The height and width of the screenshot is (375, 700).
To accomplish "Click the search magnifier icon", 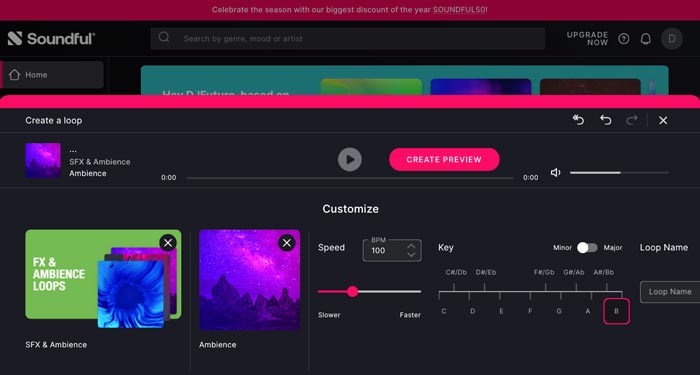I will click(x=164, y=37).
